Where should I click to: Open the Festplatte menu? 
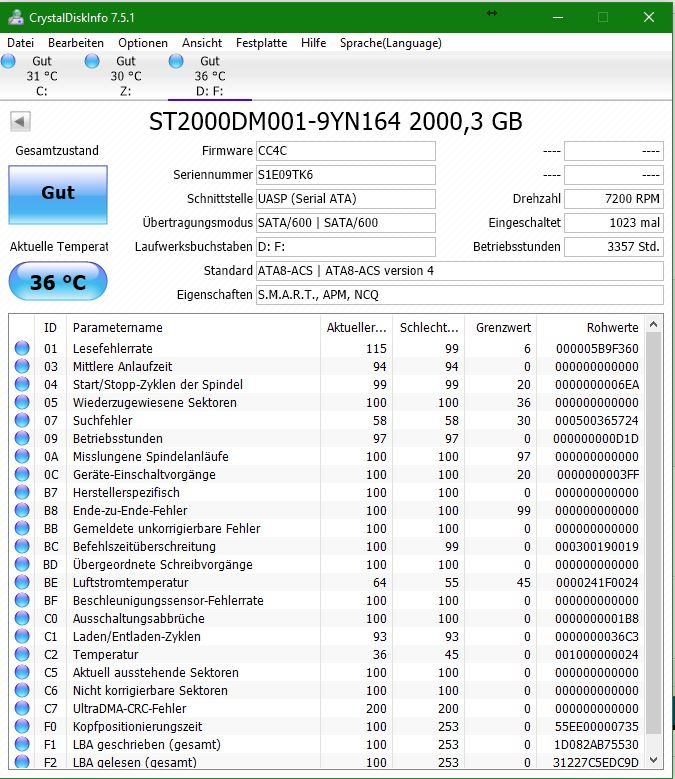point(261,43)
